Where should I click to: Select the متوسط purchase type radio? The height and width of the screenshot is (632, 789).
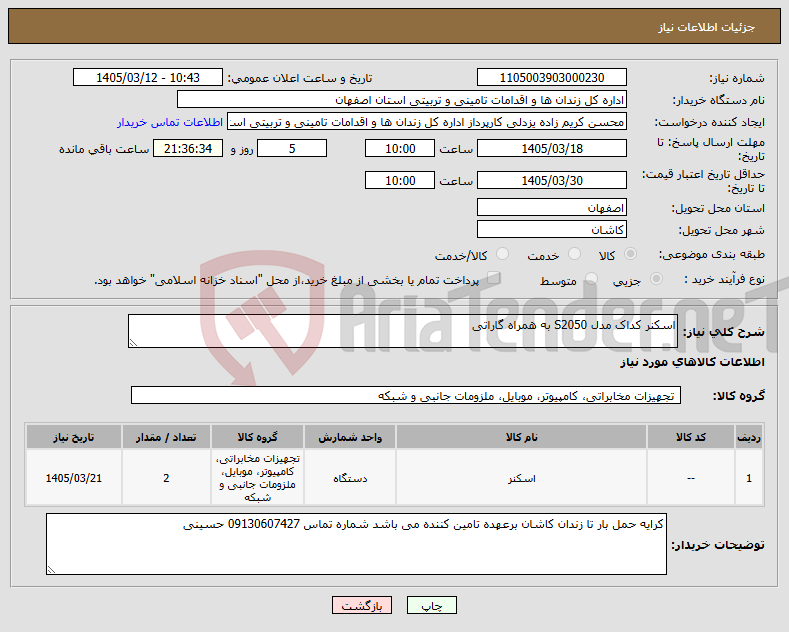[x=591, y=279]
